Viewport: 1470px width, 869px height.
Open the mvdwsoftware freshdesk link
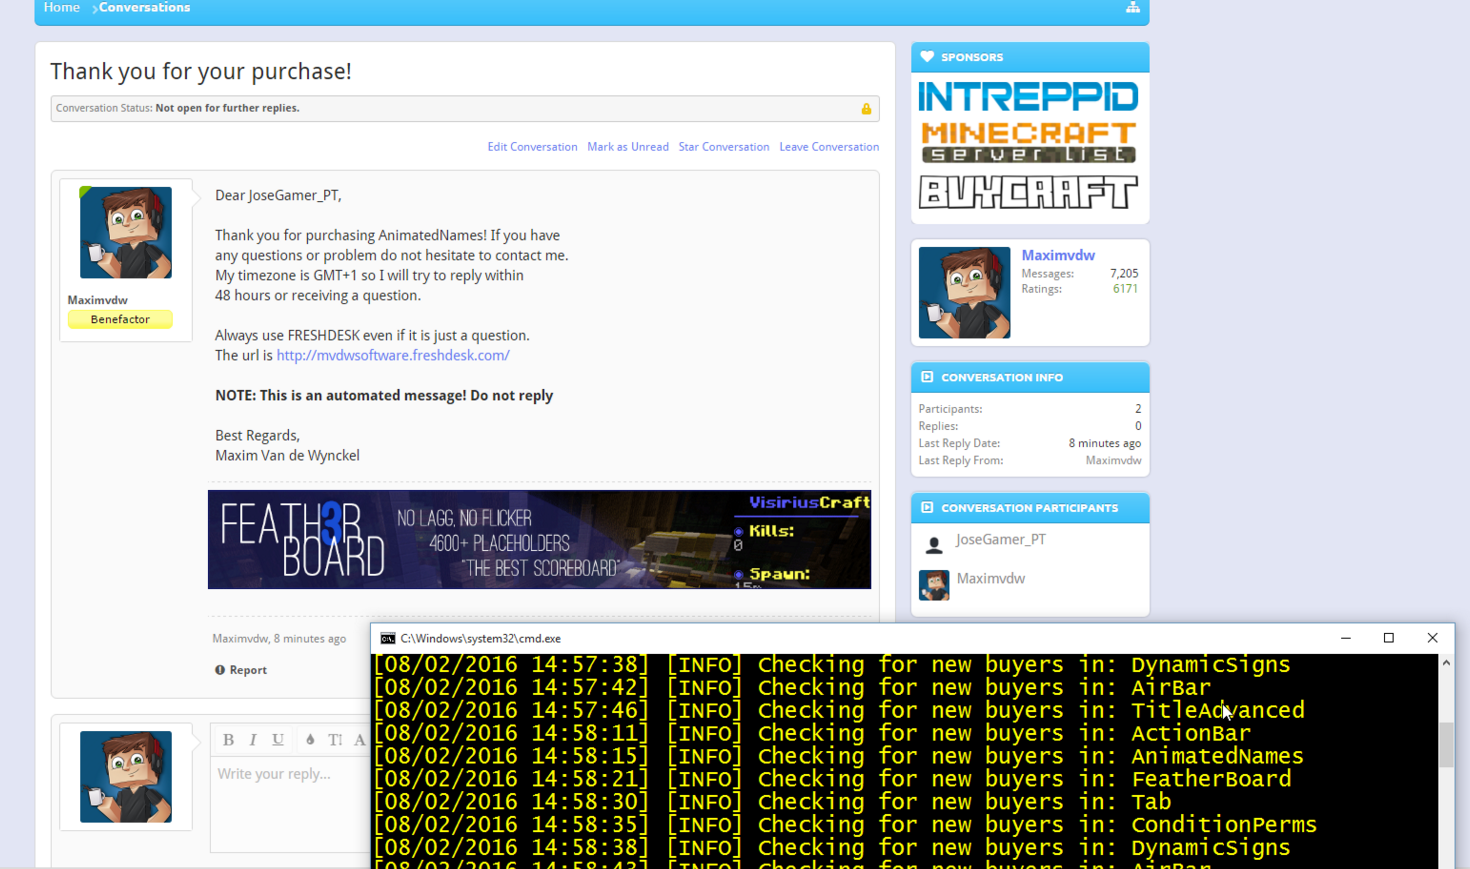click(392, 355)
